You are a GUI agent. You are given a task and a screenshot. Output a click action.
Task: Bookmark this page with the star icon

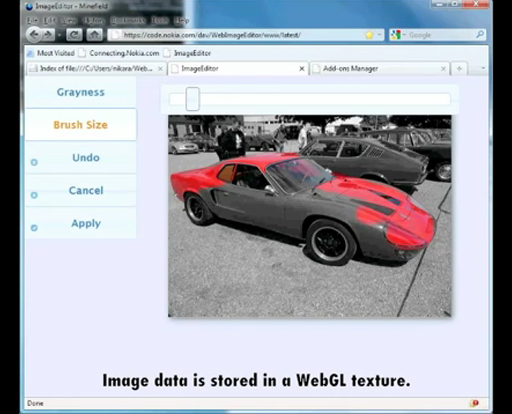[369, 35]
